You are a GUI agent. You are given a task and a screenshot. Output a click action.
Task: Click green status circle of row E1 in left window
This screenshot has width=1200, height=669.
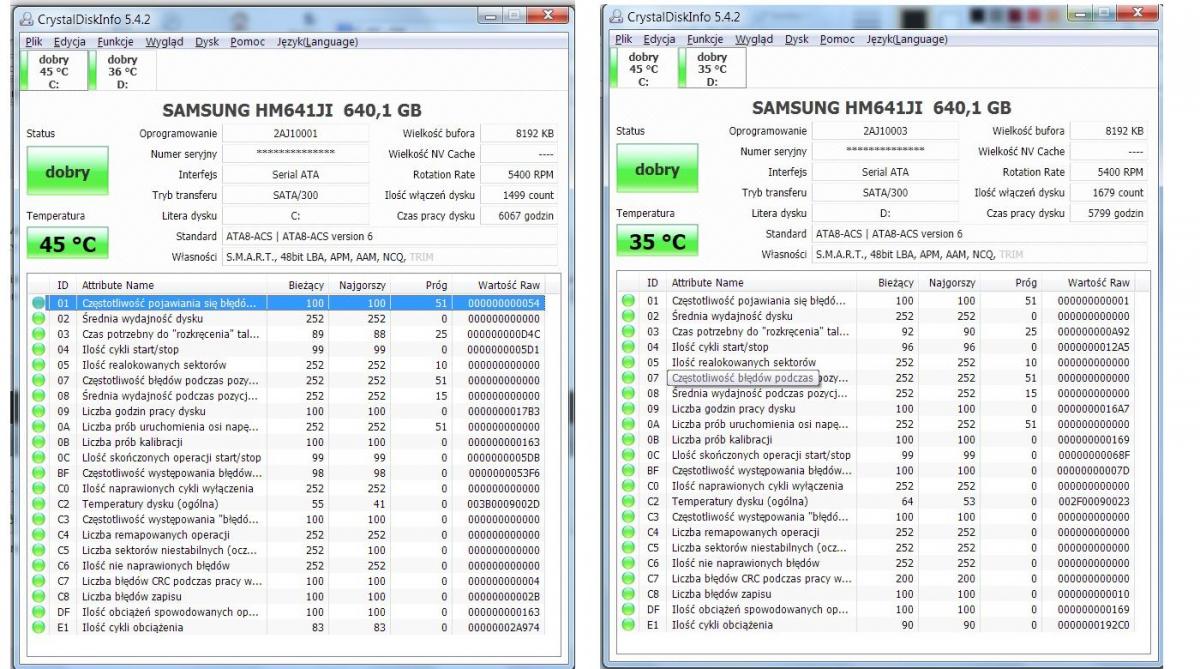coord(39,628)
